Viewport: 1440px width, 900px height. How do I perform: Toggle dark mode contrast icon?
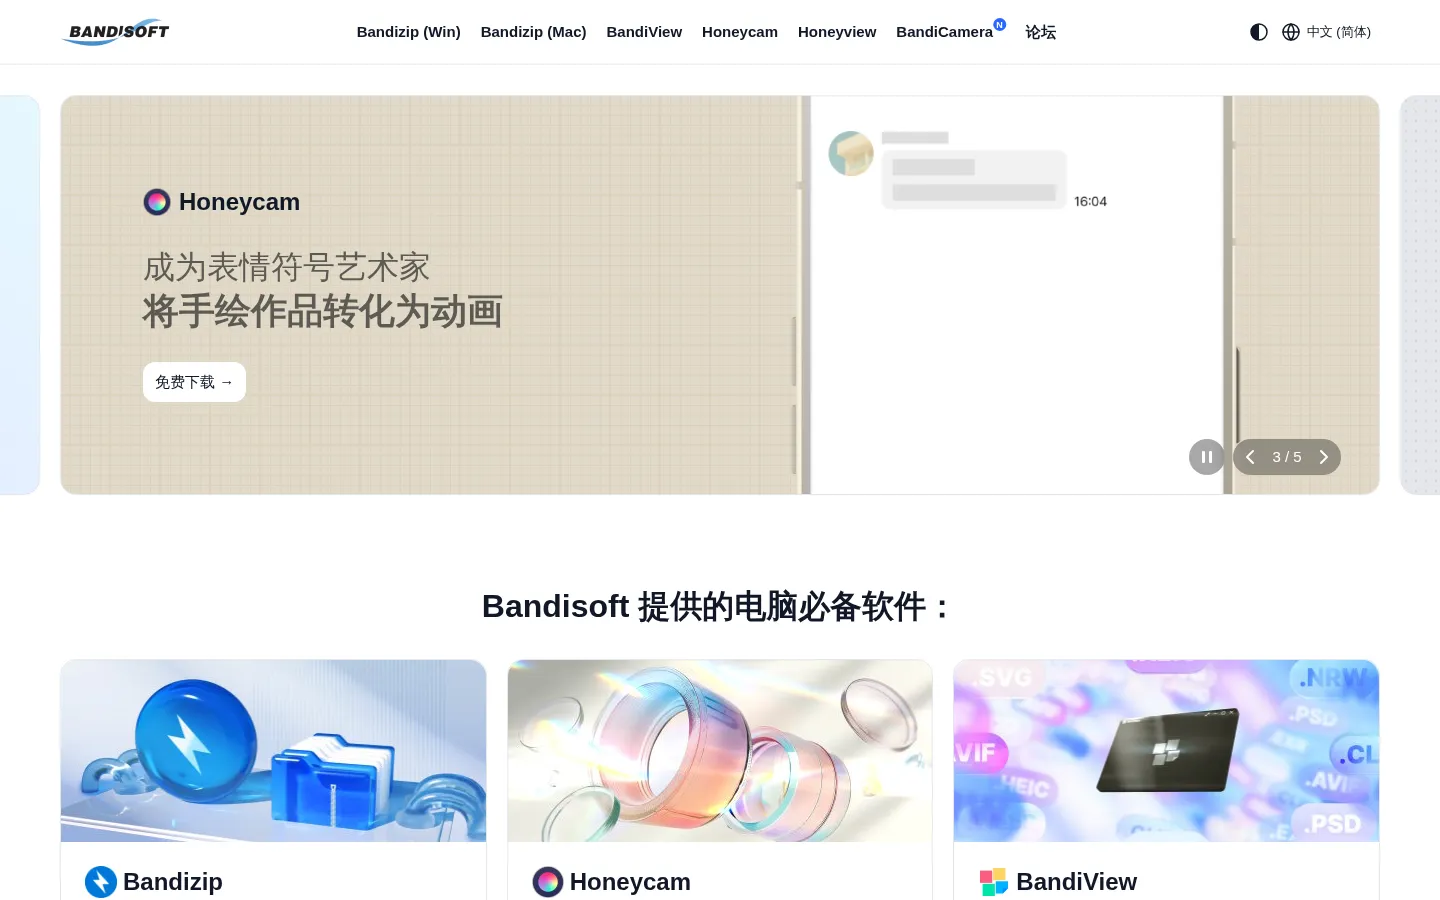1259,32
